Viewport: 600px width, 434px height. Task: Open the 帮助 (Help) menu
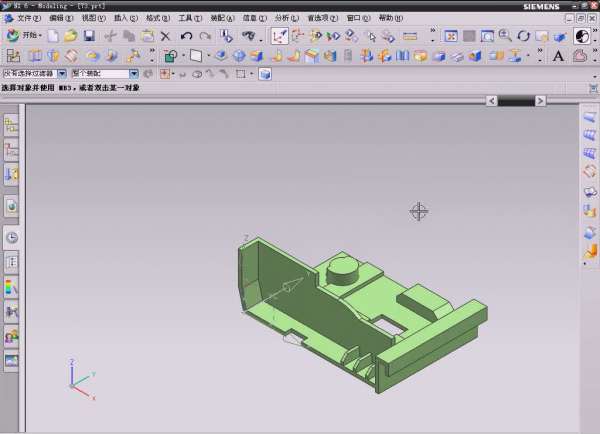(391, 18)
